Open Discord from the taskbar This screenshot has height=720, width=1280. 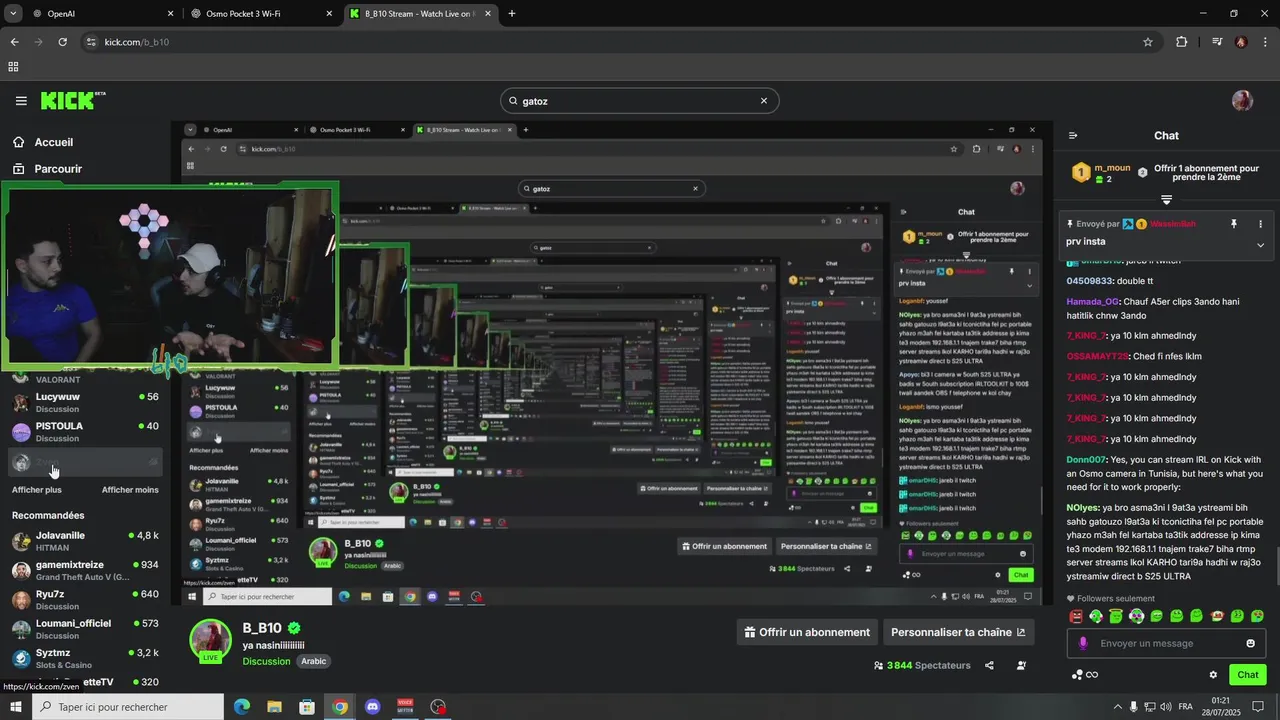373,707
